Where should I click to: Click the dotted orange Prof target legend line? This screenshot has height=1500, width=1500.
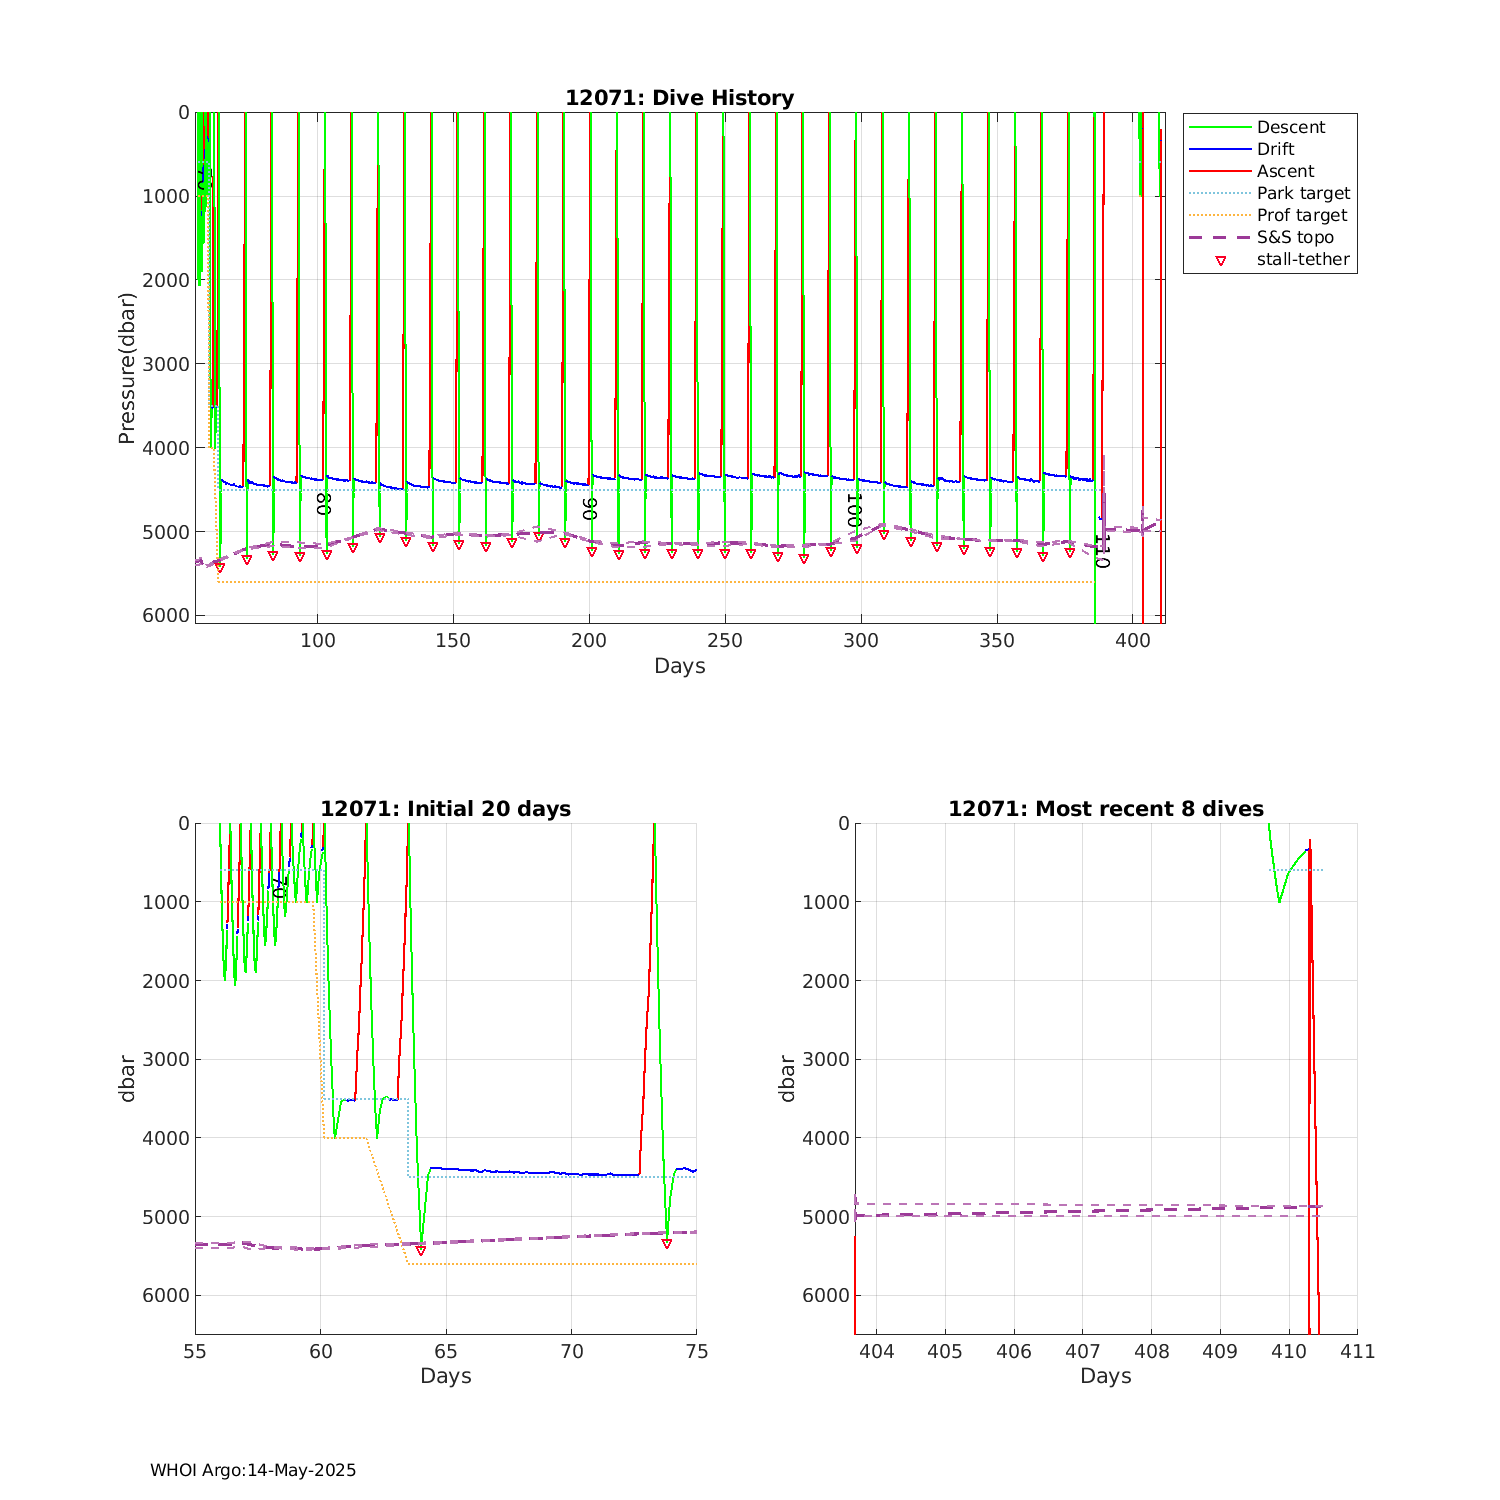(x=1220, y=215)
